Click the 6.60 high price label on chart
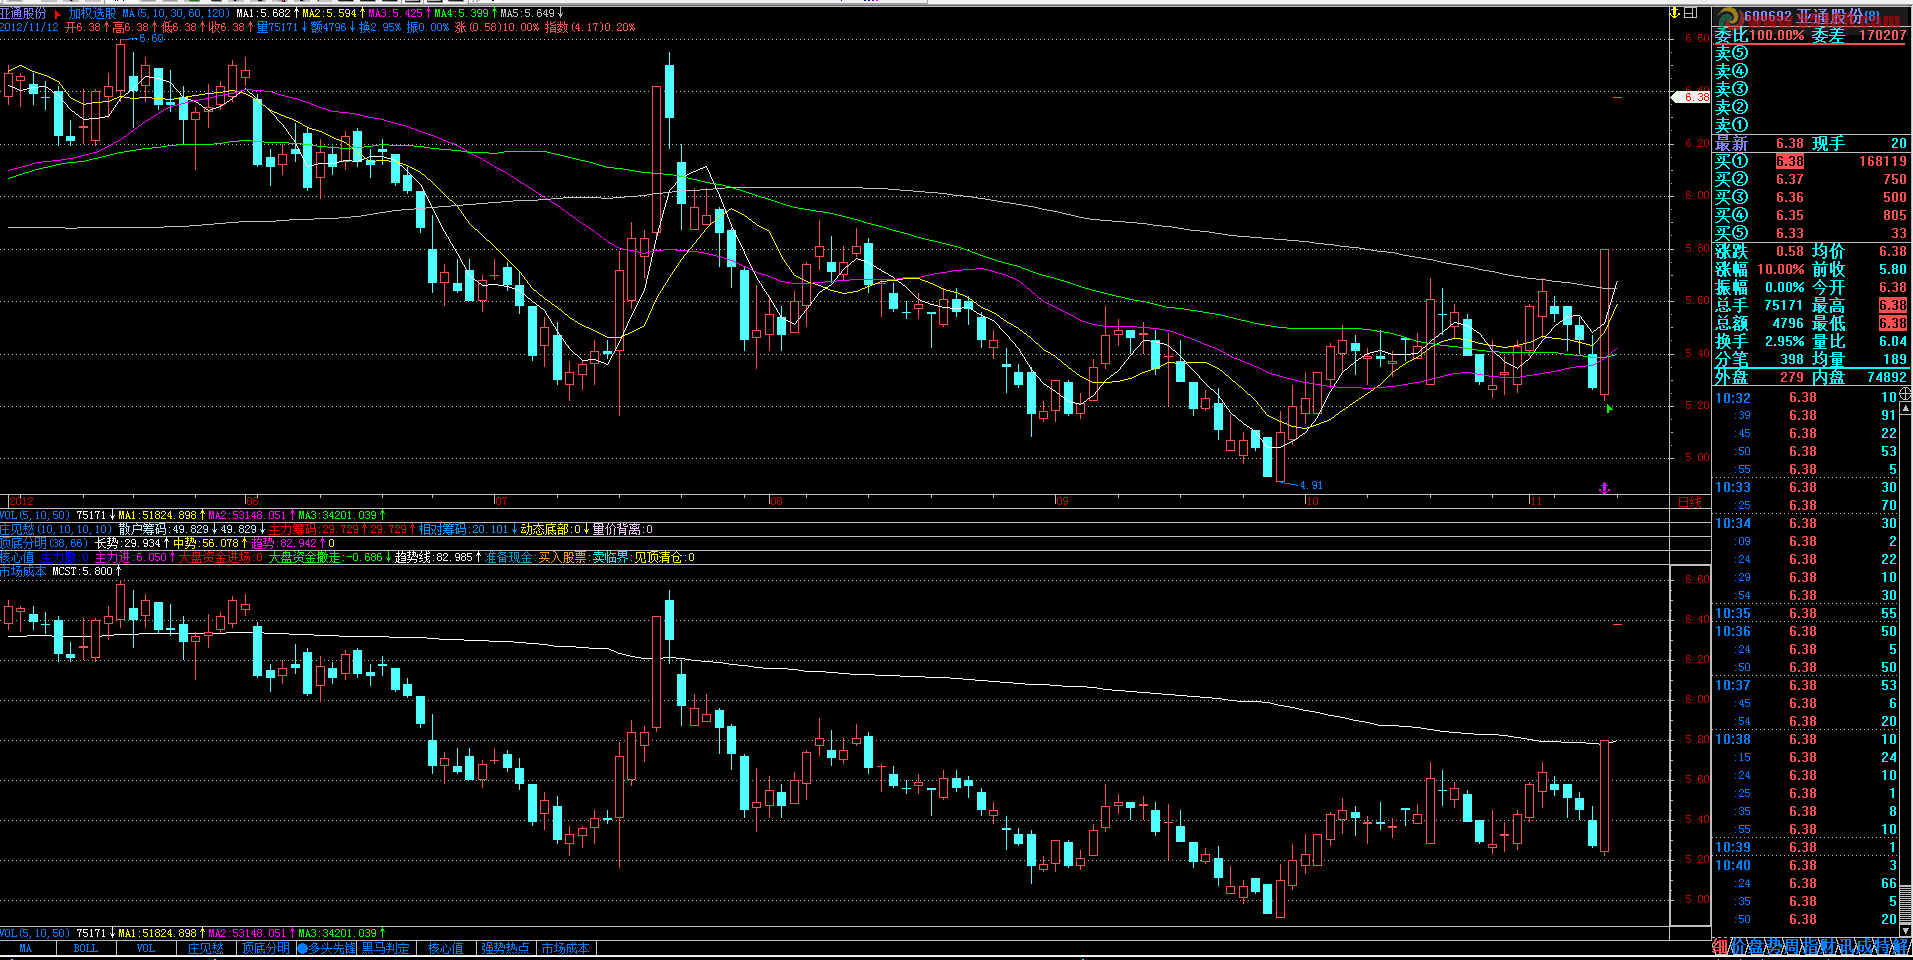Image resolution: width=1913 pixels, height=960 pixels. point(150,38)
